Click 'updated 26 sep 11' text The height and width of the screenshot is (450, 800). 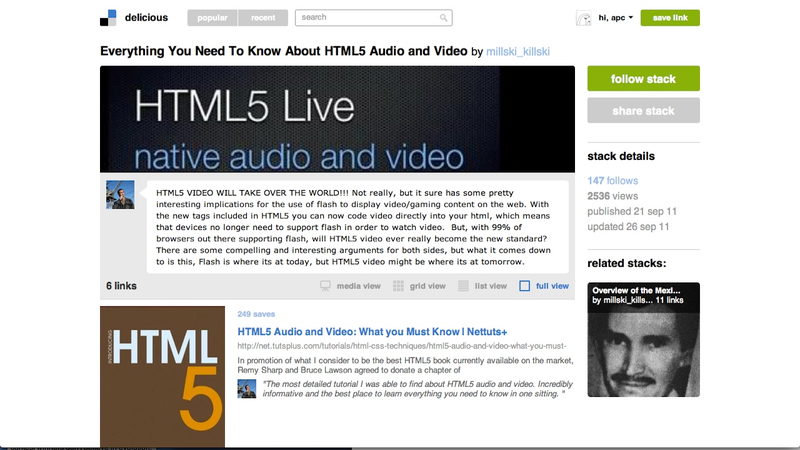pyautogui.click(x=628, y=227)
